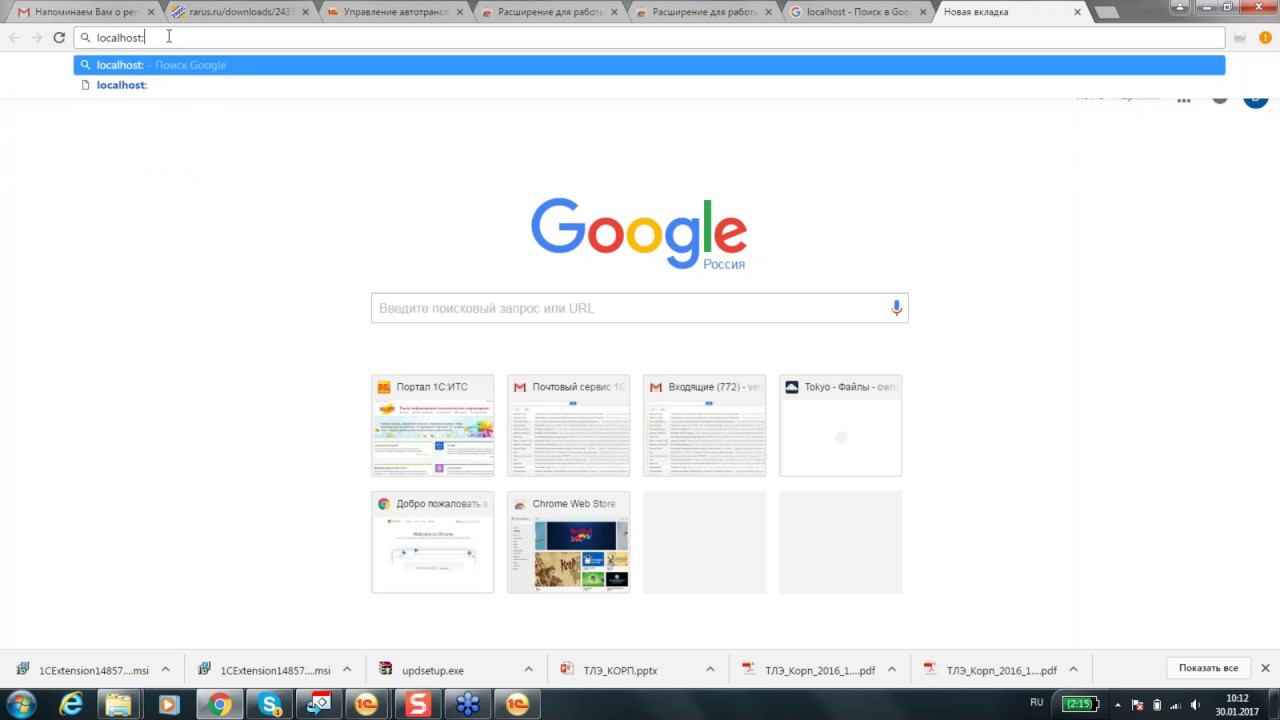Open the Входящие (772) Gmail thumbnail
The height and width of the screenshot is (720, 1280).
pyautogui.click(x=704, y=425)
